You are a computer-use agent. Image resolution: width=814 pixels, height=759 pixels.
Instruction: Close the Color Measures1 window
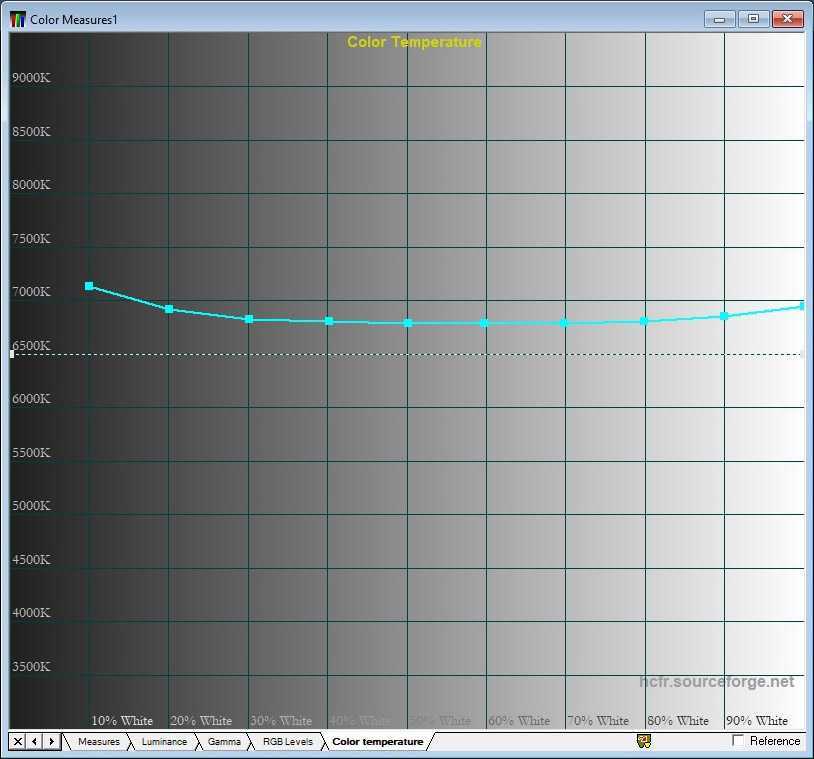[788, 19]
